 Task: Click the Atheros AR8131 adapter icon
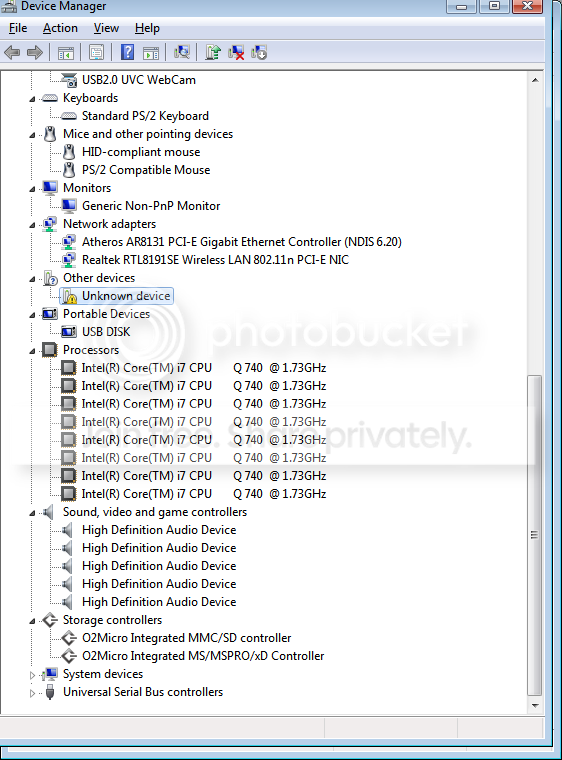(69, 242)
